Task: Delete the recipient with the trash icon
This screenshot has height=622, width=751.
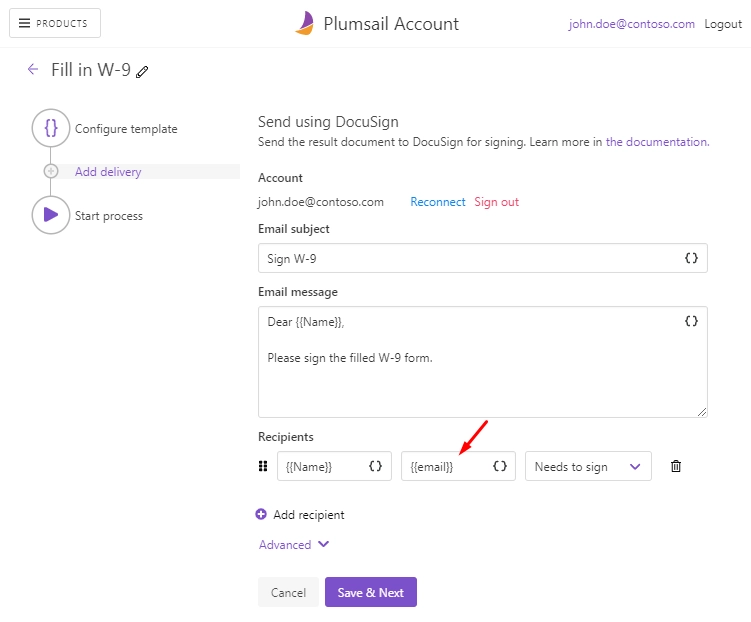Action: tap(676, 466)
